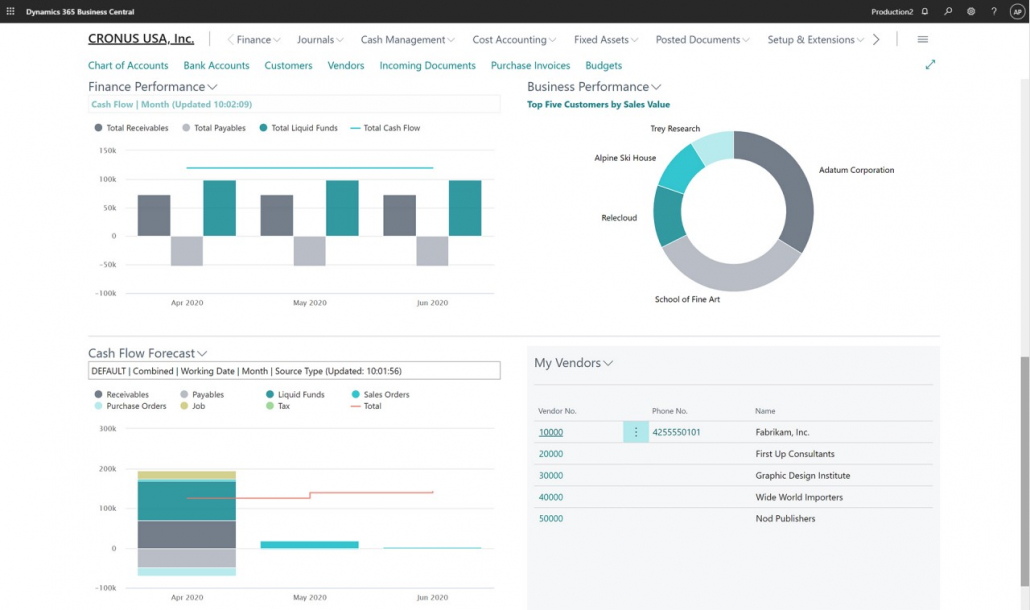Screen dimensions: 1030x610
Task: Expand the page with the arrows icon
Action: tap(930, 64)
